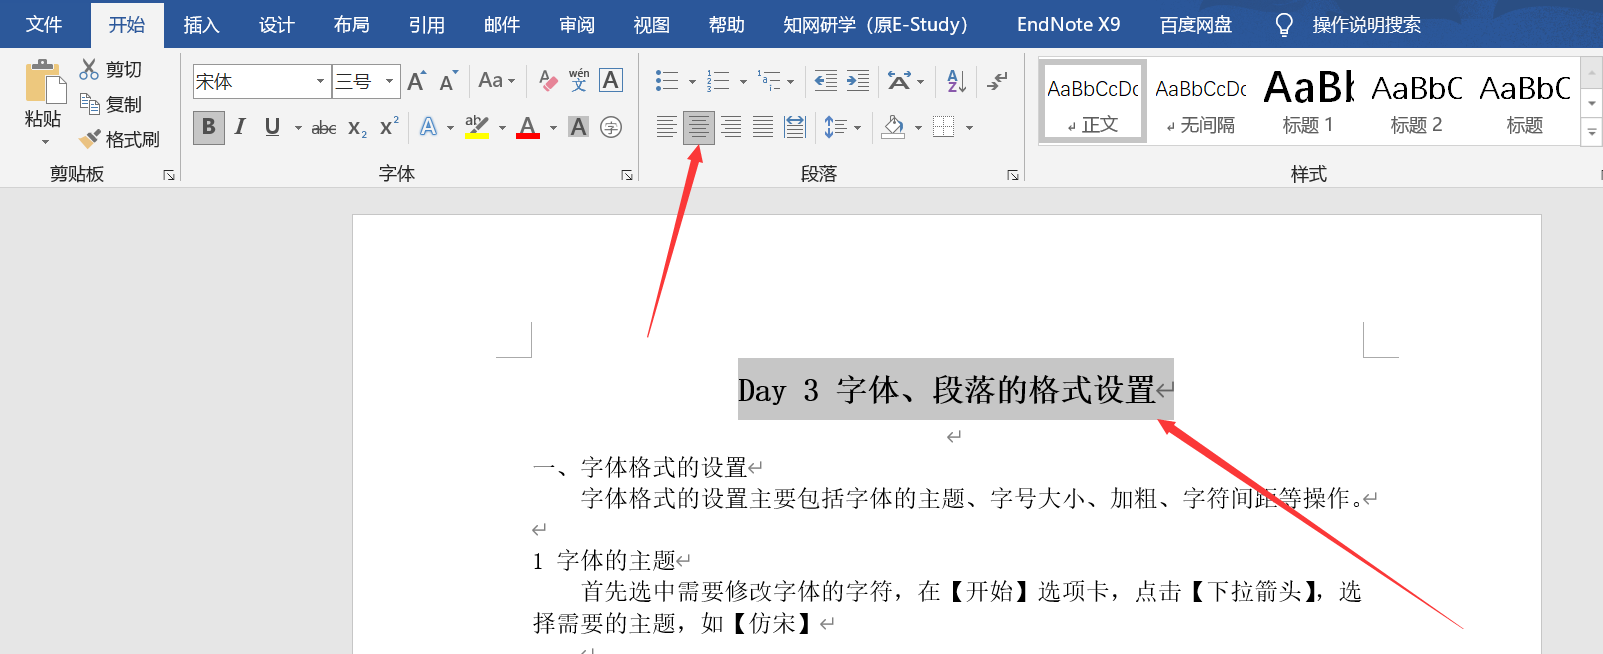Shrink font size with the smaller A icon
This screenshot has width=1603, height=654.
[x=448, y=81]
